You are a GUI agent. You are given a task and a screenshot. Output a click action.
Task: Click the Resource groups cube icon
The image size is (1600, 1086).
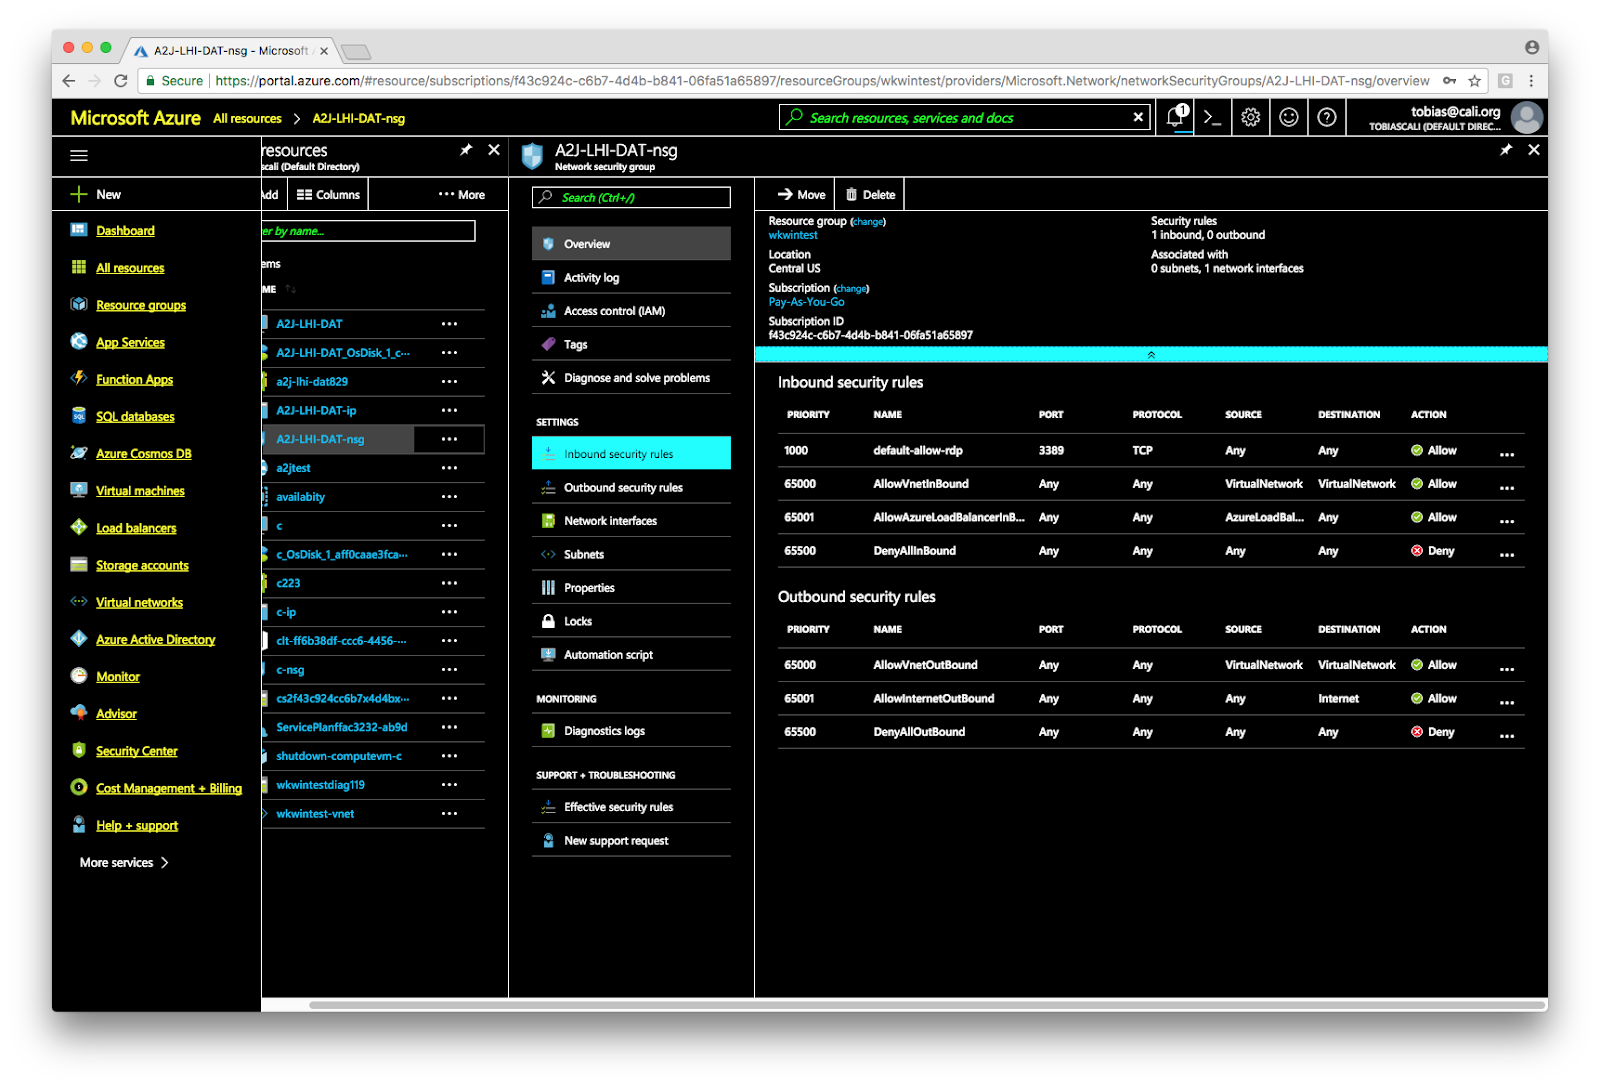click(x=79, y=304)
